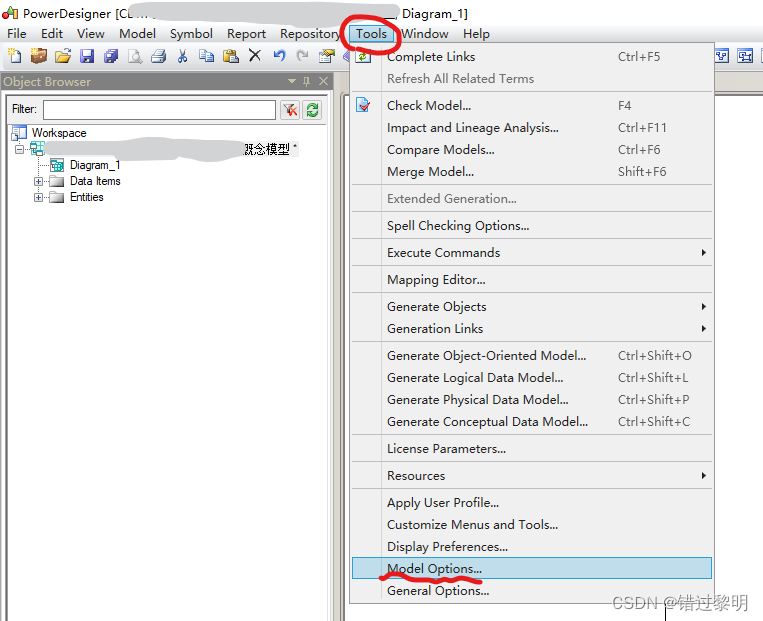Open the Model menu
Image resolution: width=763 pixels, height=621 pixels.
coord(137,34)
